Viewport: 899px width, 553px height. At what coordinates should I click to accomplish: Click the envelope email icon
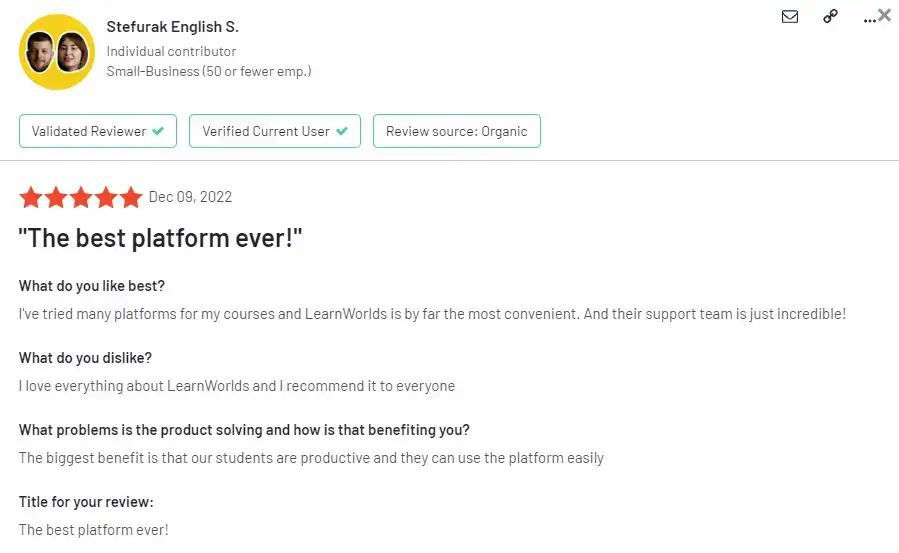(x=789, y=17)
